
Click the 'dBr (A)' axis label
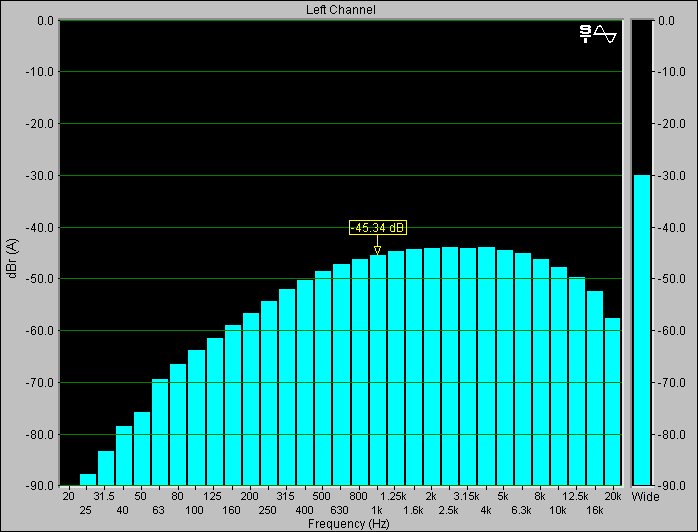coord(13,259)
